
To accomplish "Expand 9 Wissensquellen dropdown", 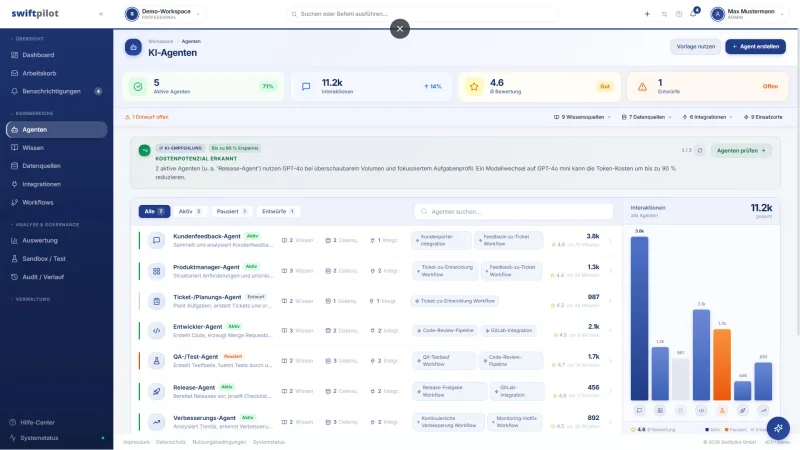I will coord(582,117).
